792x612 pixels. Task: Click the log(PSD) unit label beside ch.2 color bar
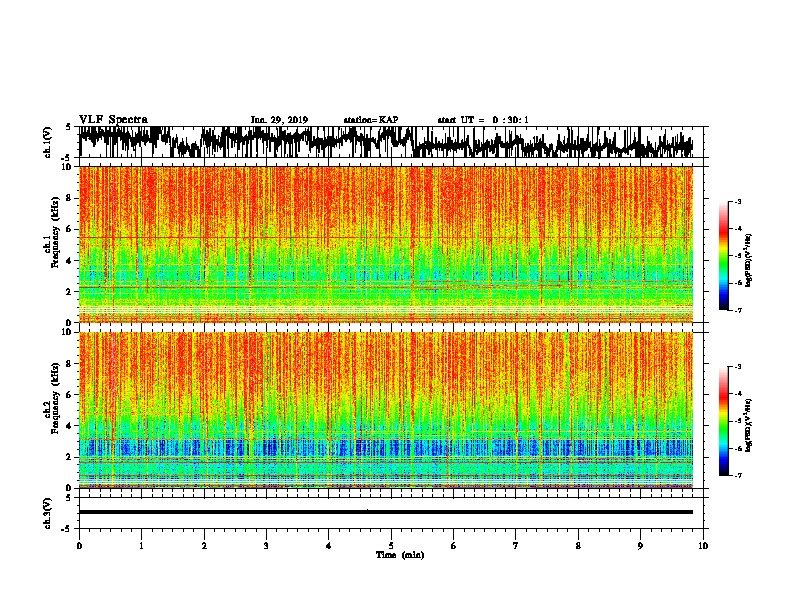tap(749, 425)
